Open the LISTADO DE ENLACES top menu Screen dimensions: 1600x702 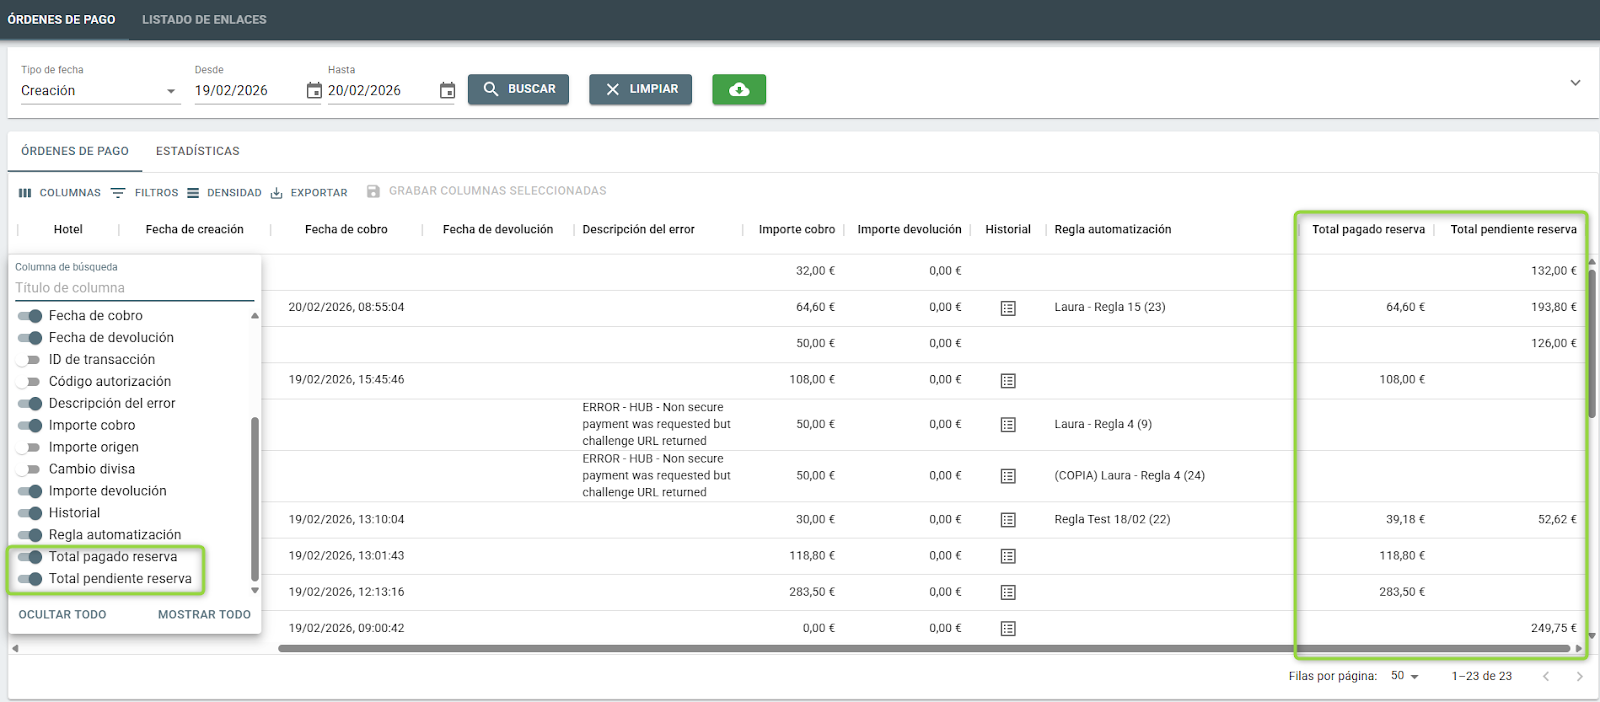[204, 20]
